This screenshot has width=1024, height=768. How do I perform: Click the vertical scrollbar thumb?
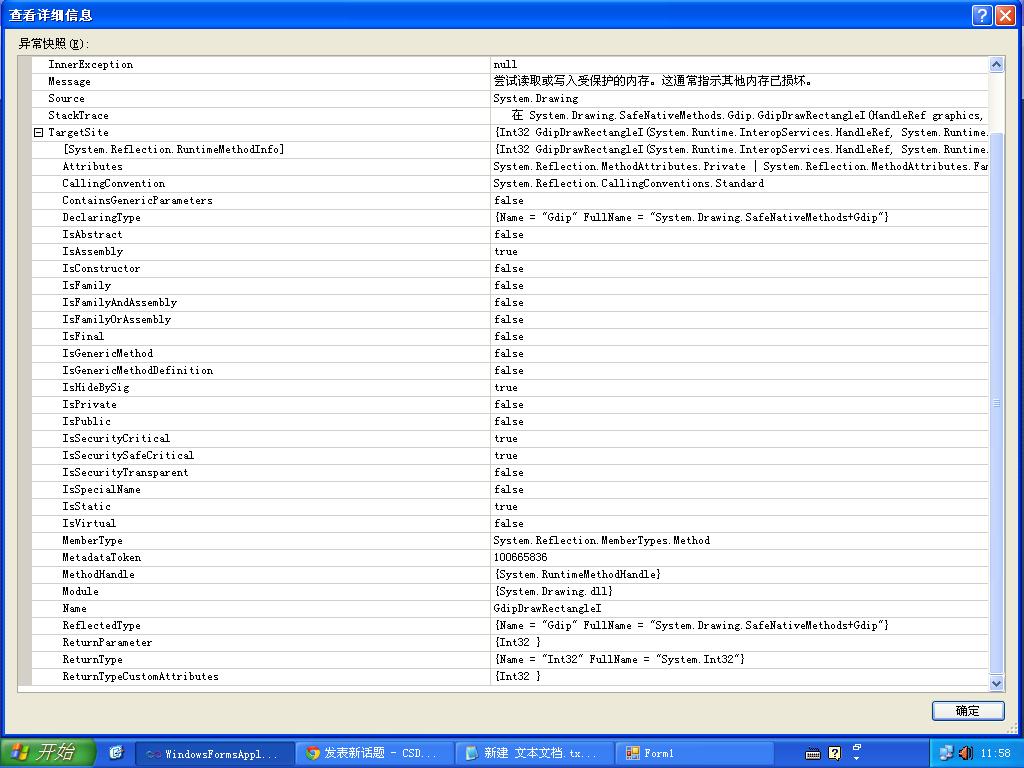[x=996, y=402]
